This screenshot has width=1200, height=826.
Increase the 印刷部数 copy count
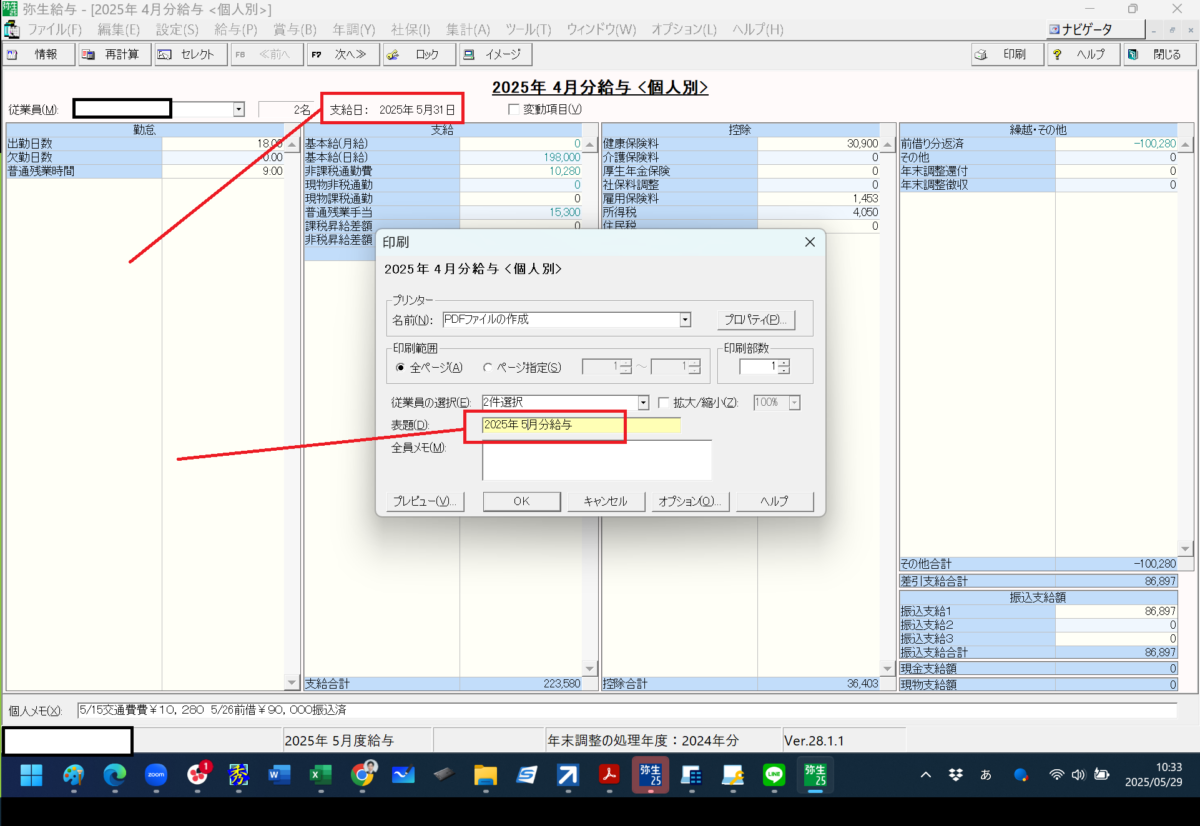click(x=783, y=363)
